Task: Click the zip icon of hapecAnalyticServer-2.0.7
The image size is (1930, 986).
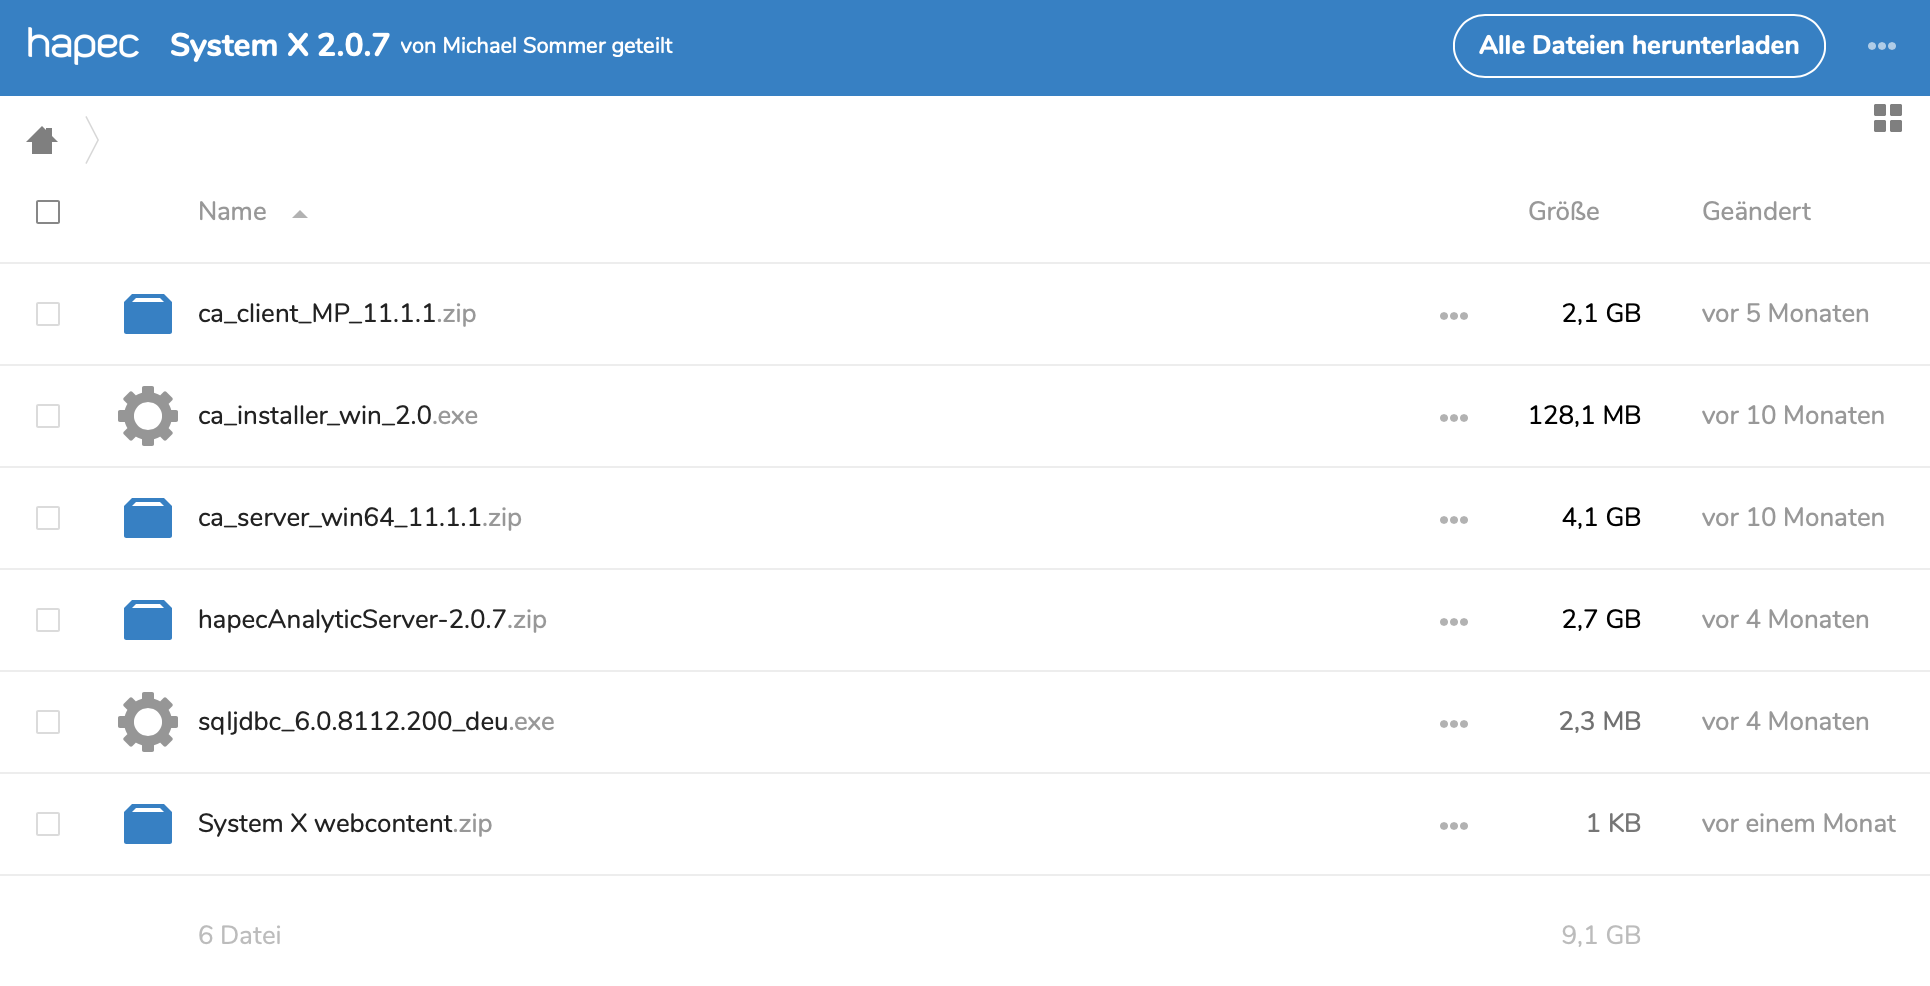Action: point(148,620)
